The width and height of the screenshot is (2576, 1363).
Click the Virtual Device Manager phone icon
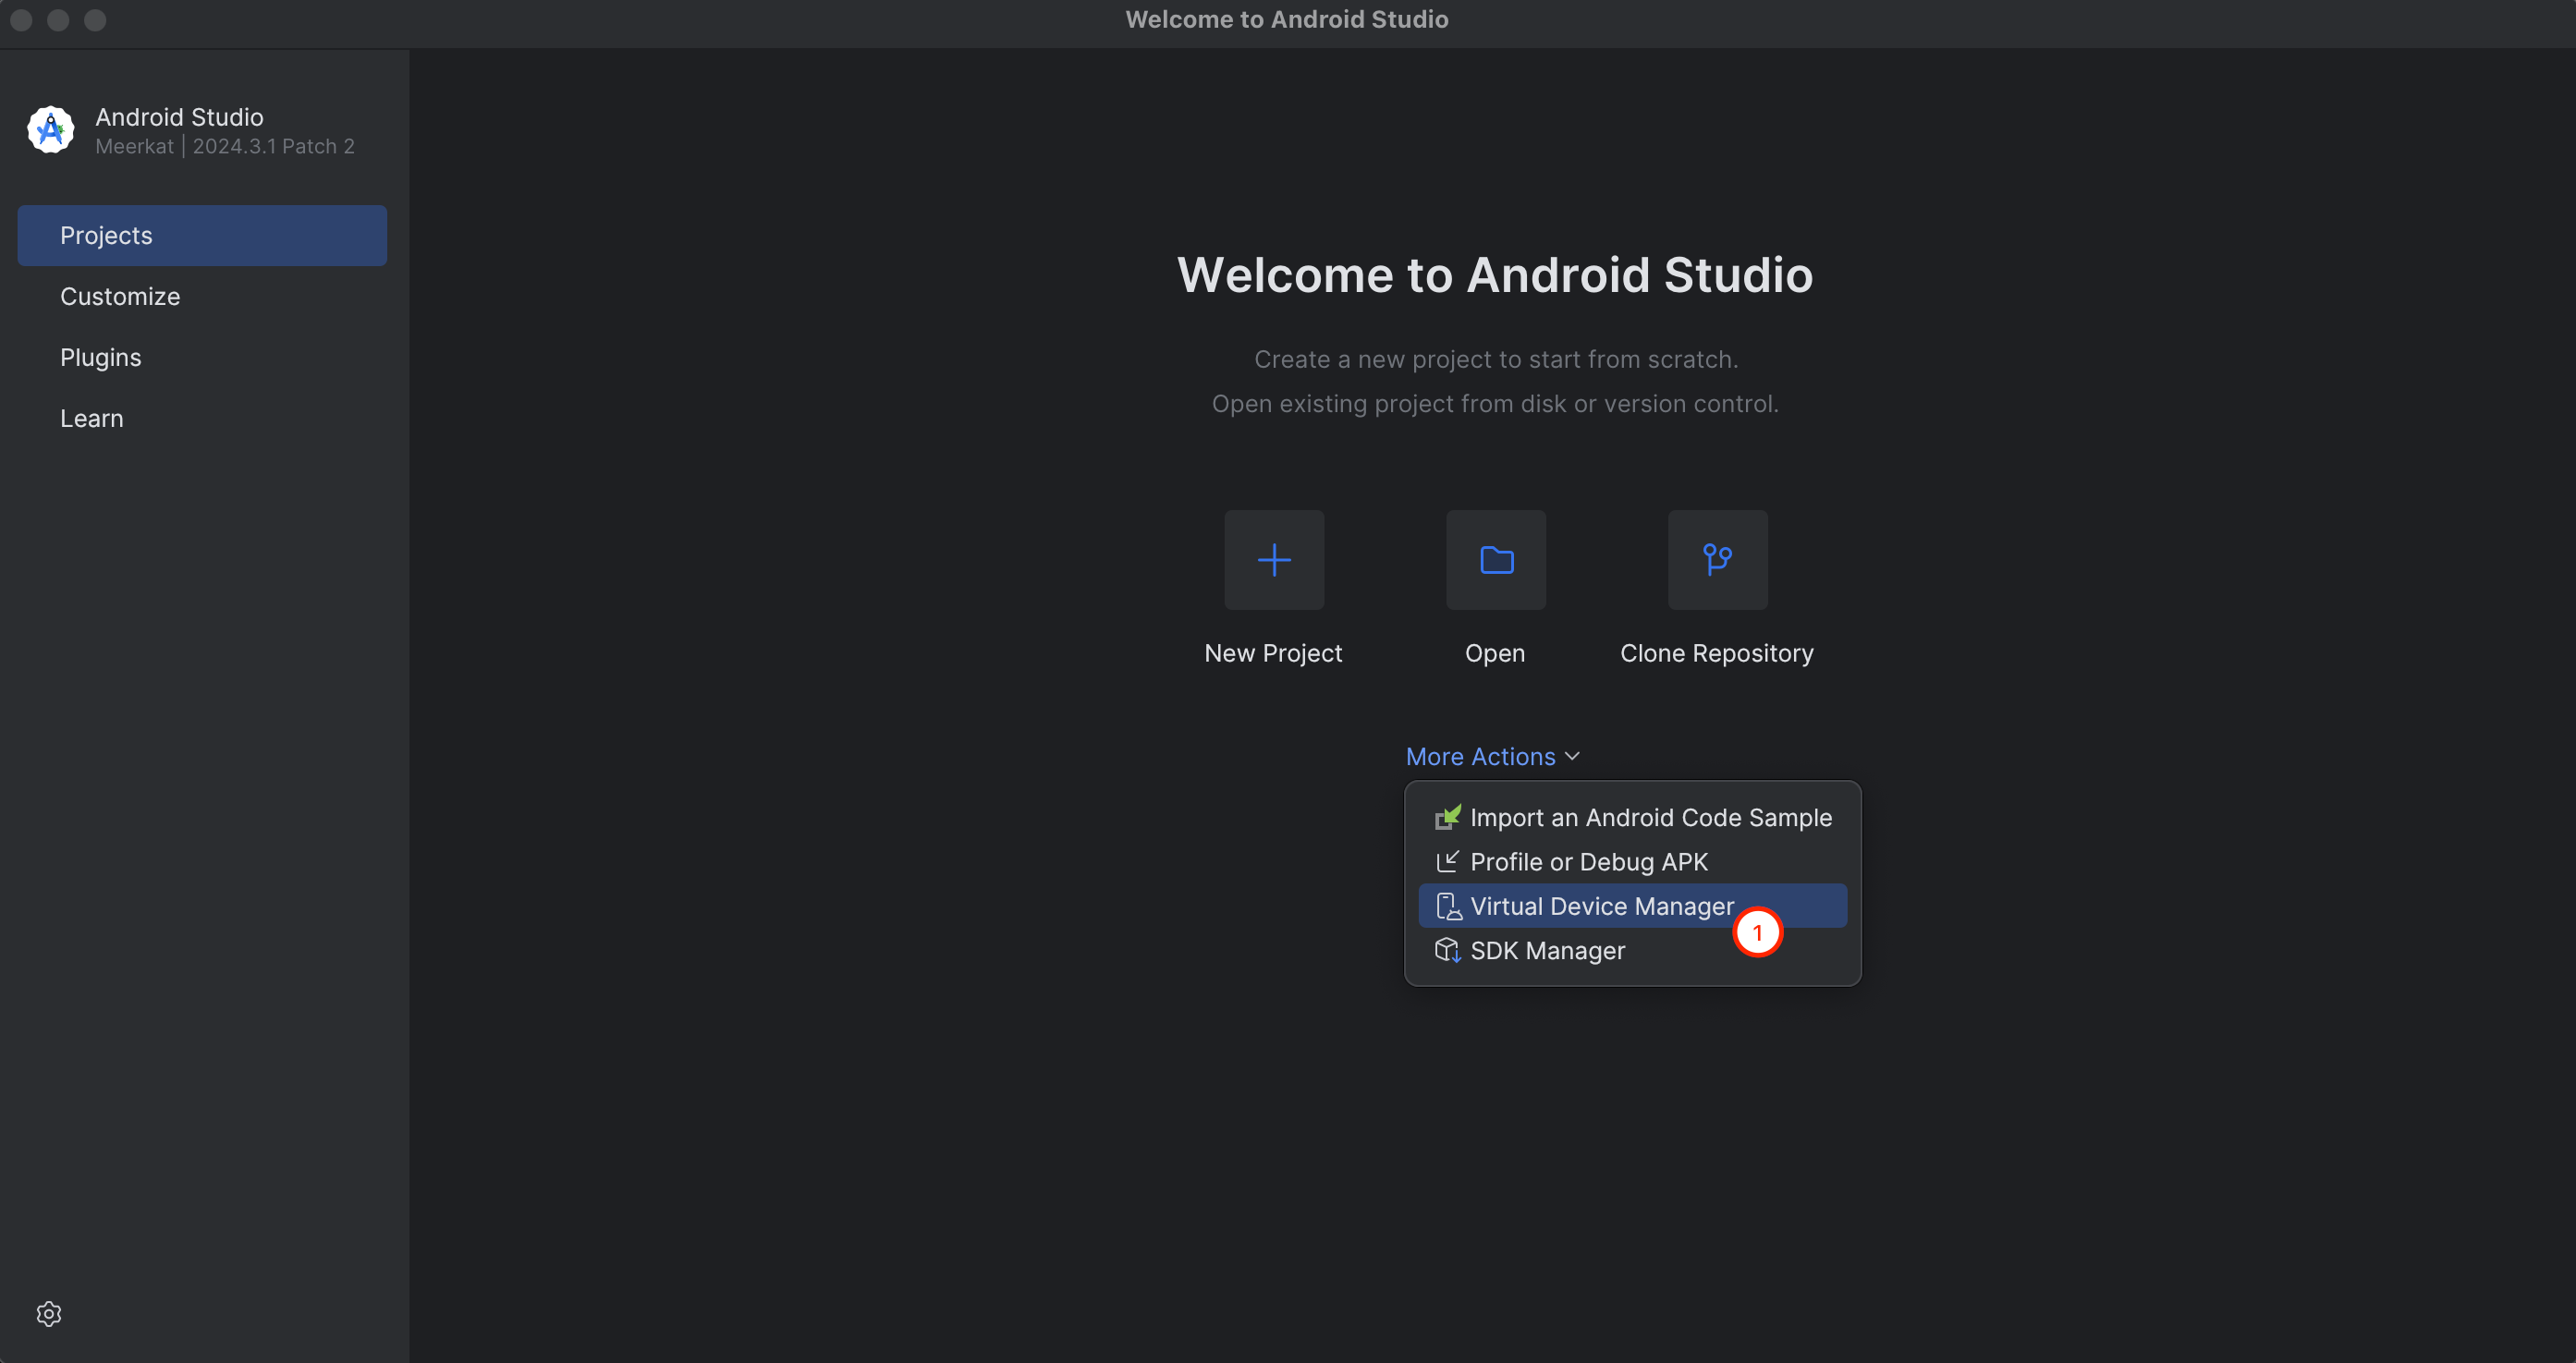(x=1447, y=906)
